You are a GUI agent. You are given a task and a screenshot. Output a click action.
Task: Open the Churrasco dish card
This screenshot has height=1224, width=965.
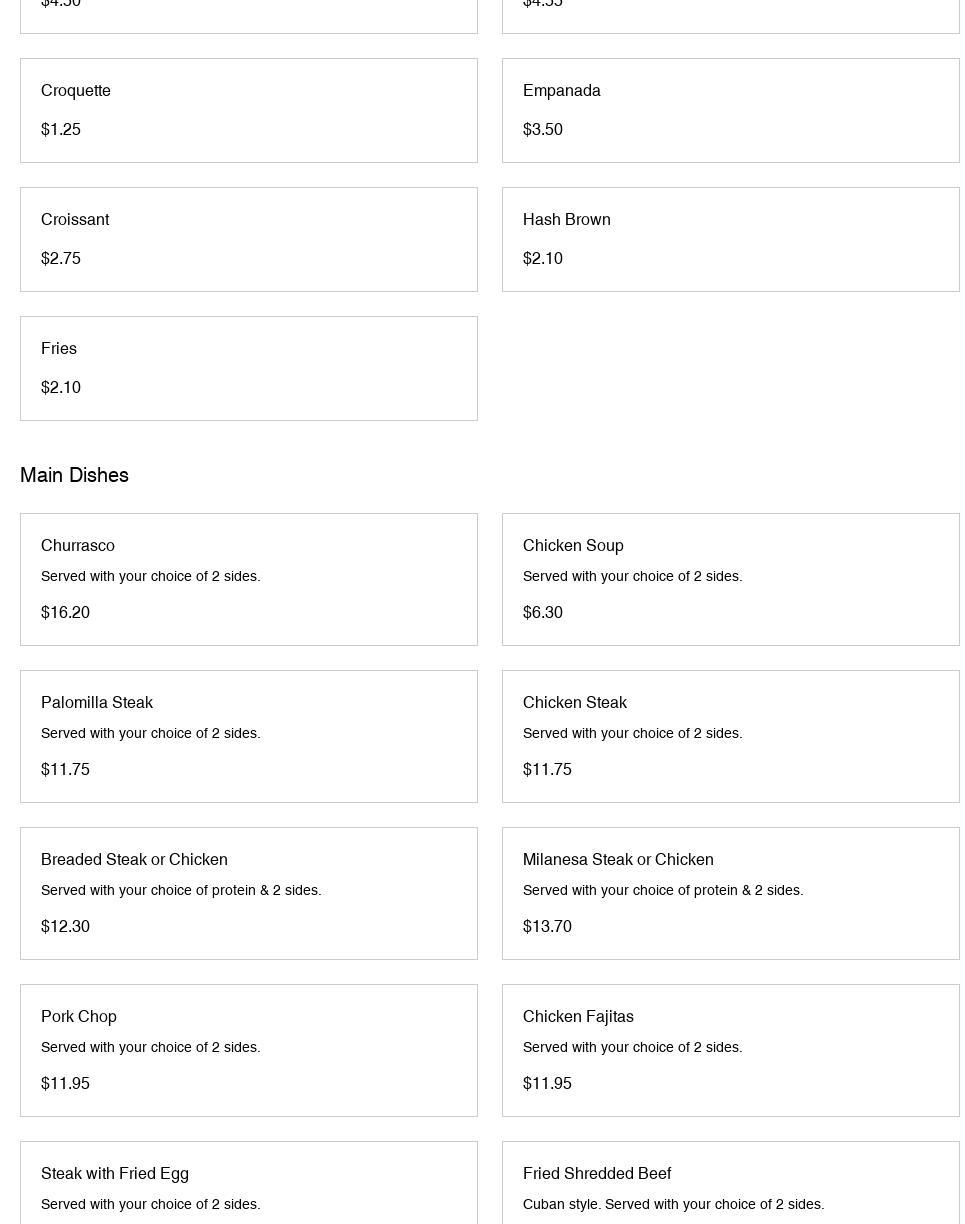coord(248,579)
